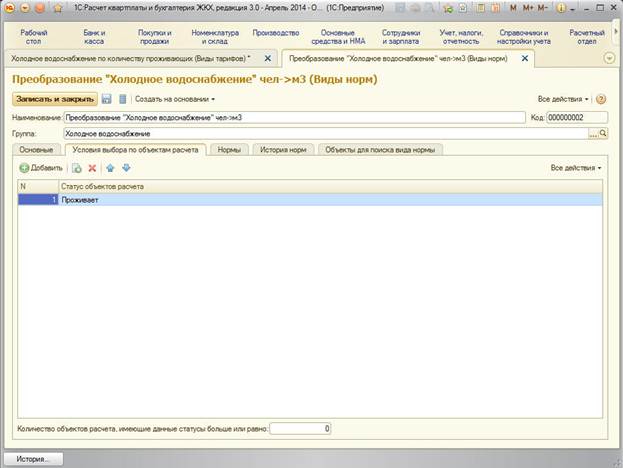Click the save (diskette) icon
The image size is (623, 468).
click(x=106, y=99)
